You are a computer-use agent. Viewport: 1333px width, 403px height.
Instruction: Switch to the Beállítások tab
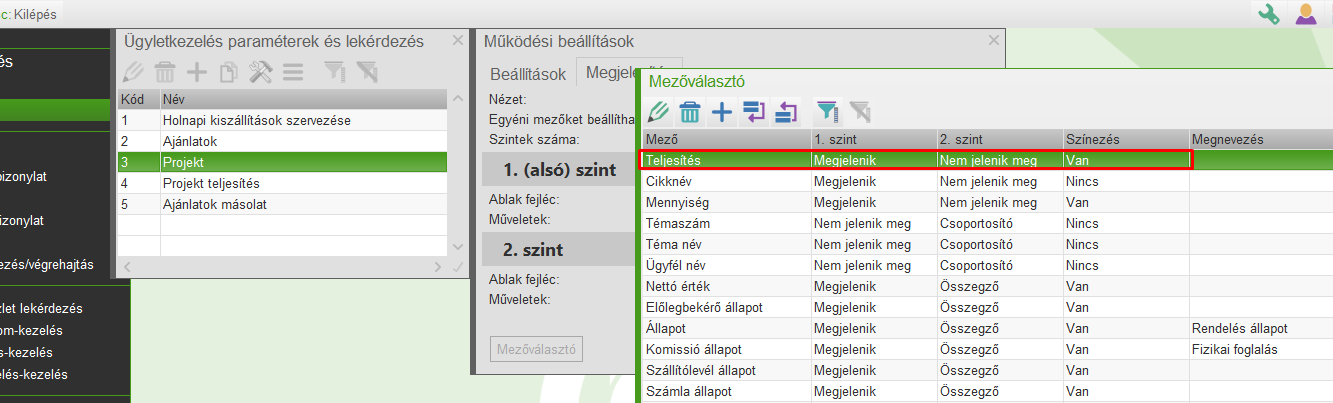click(x=527, y=74)
